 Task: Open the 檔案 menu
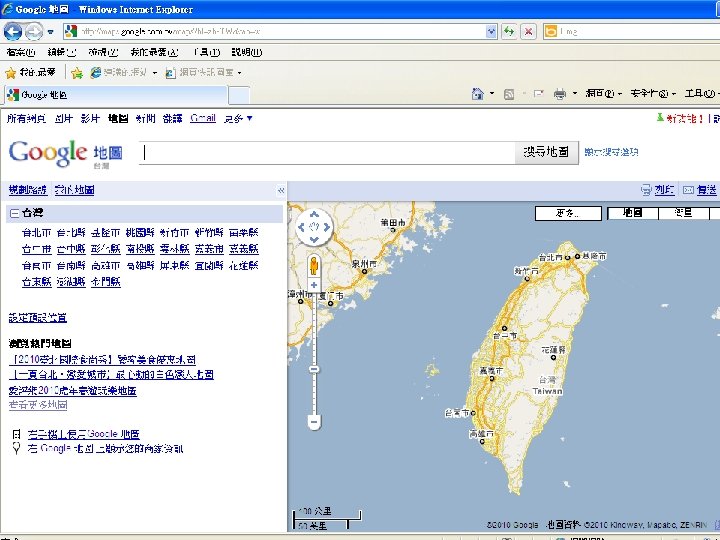pyautogui.click(x=21, y=52)
